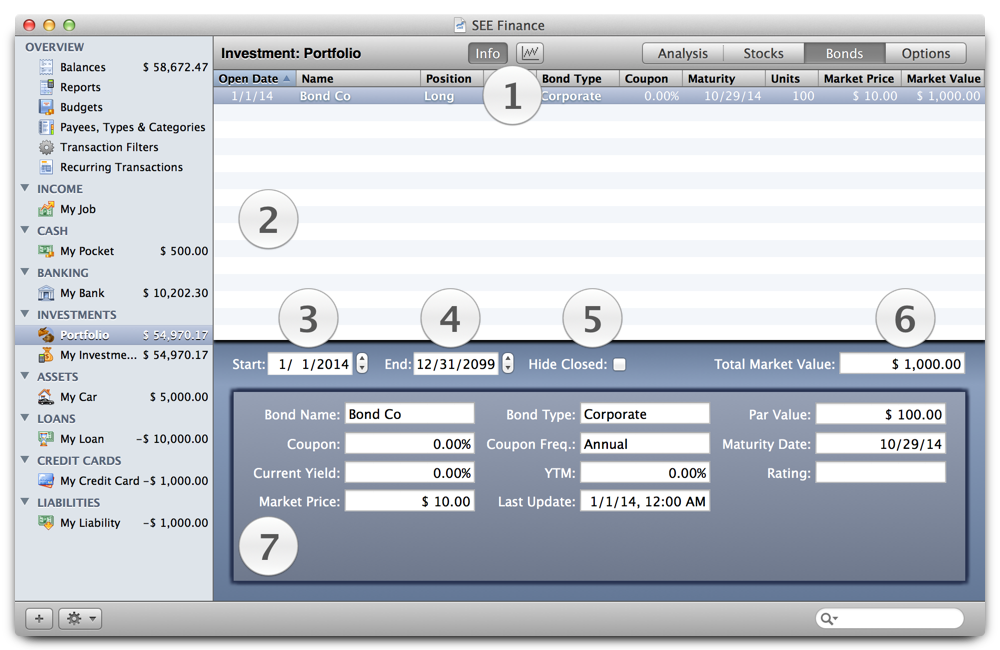The height and width of the screenshot is (650, 1000).
Task: Select the My Job income icon
Action: click(46, 209)
